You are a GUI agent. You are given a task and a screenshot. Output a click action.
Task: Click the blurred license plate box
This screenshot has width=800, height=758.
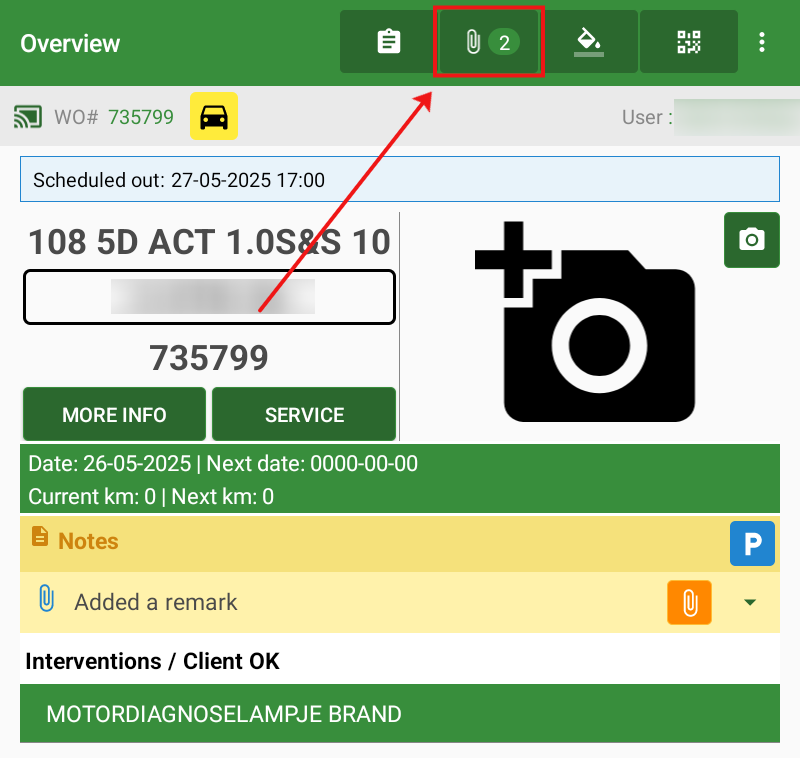[209, 297]
